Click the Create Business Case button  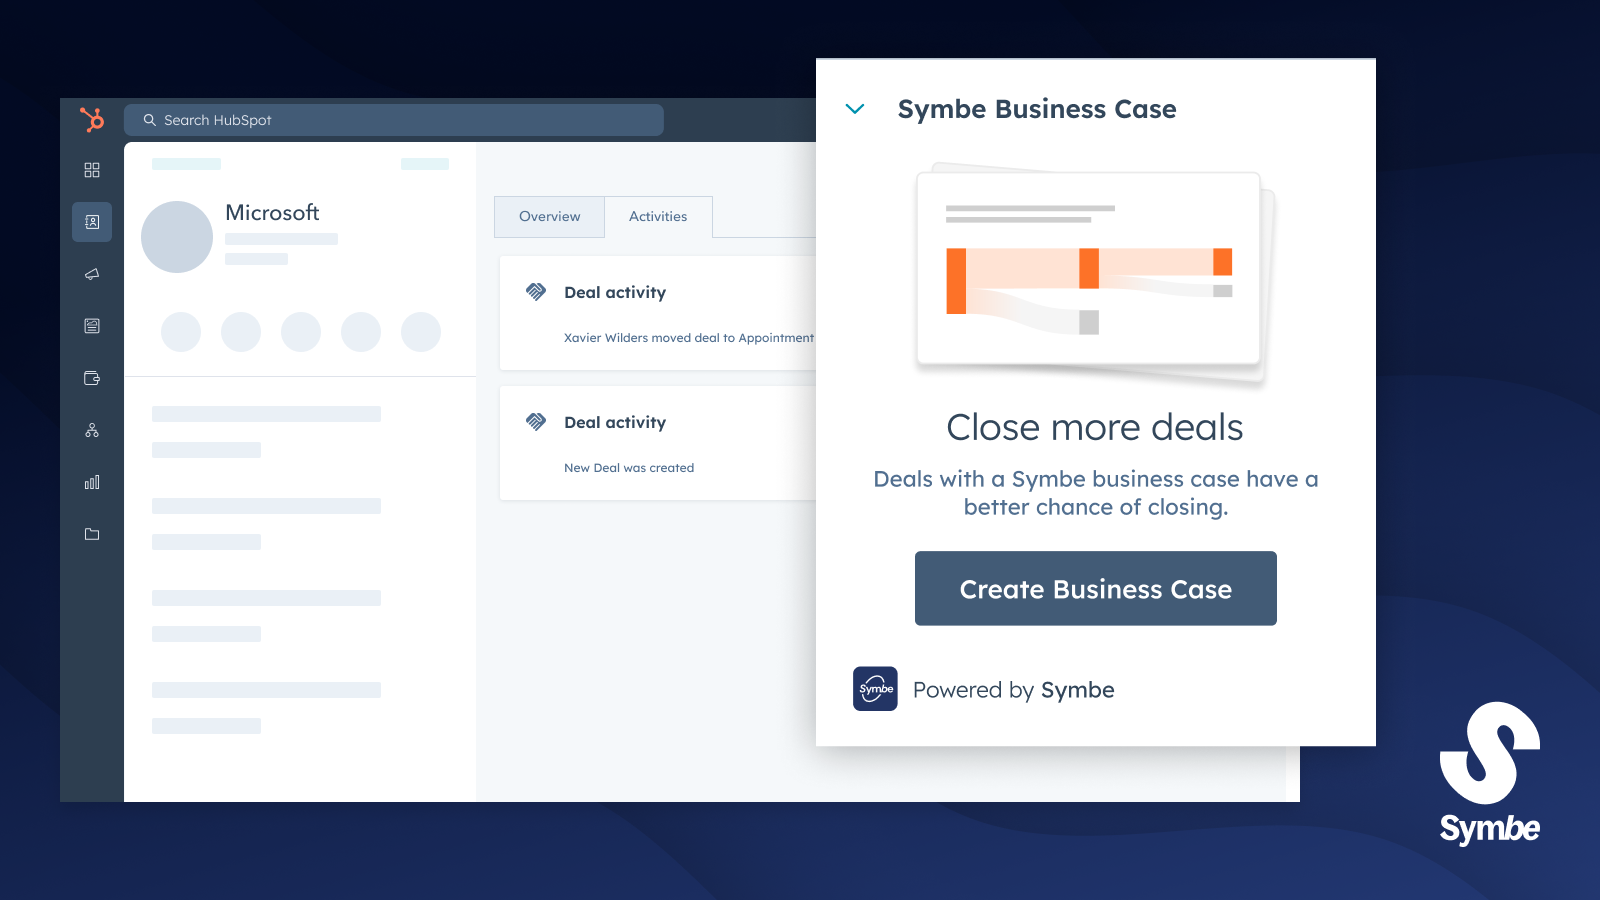point(1095,589)
